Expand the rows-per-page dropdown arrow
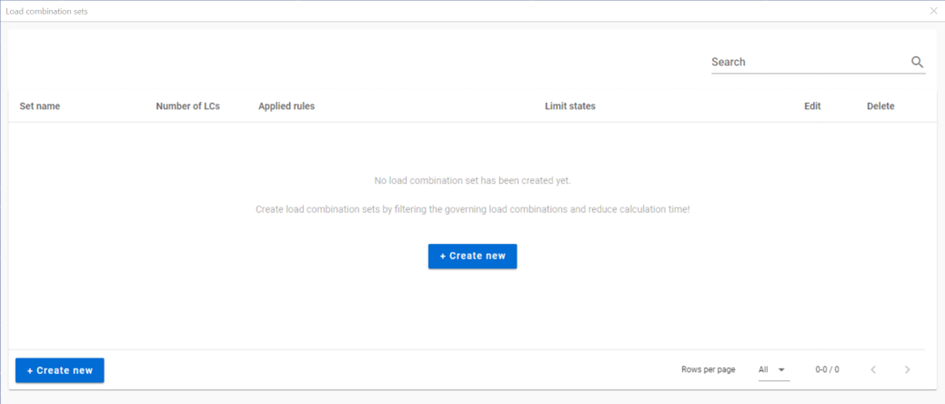The height and width of the screenshot is (404, 945). 782,370
